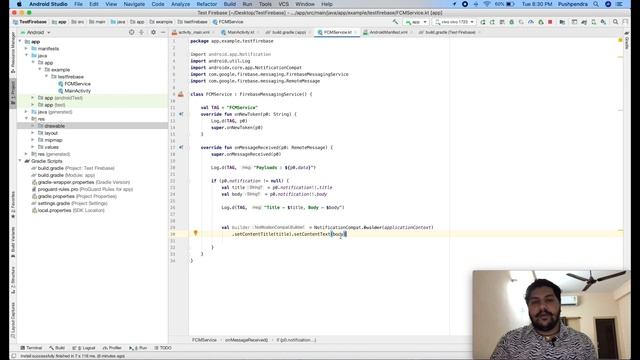The image size is (640, 360).
Task: Collapse the Gradle Scripts node
Action: [20, 161]
